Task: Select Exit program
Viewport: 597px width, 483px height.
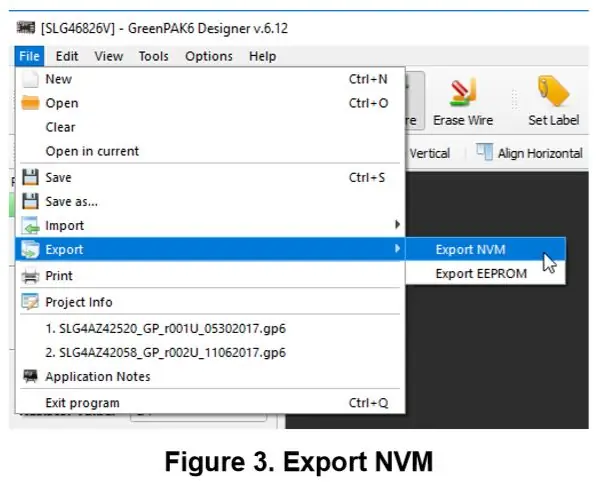Action: coord(210,403)
